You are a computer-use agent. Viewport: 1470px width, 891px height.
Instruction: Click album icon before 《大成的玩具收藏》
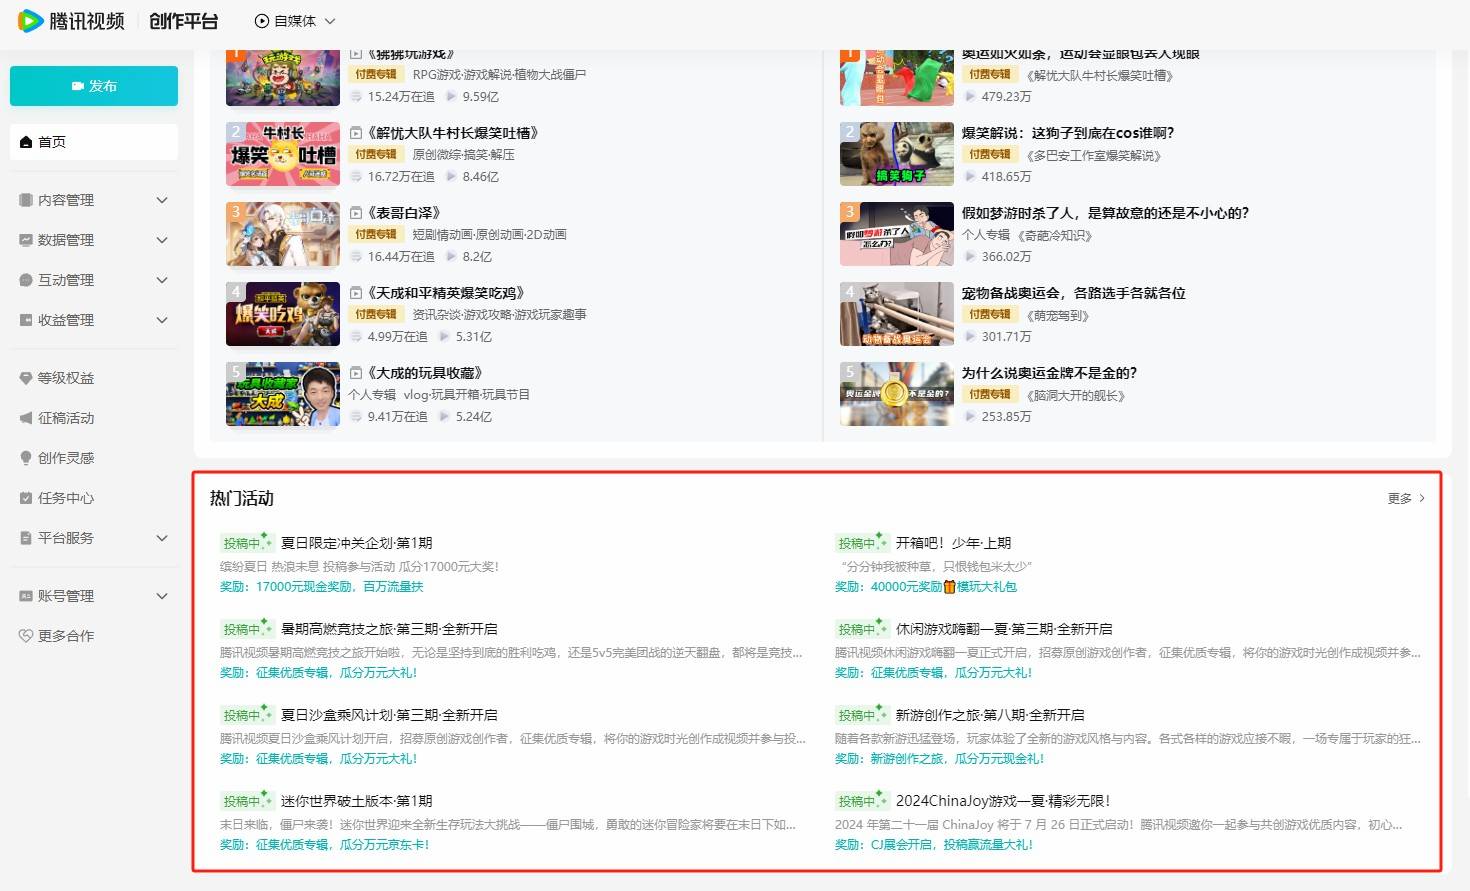[355, 373]
